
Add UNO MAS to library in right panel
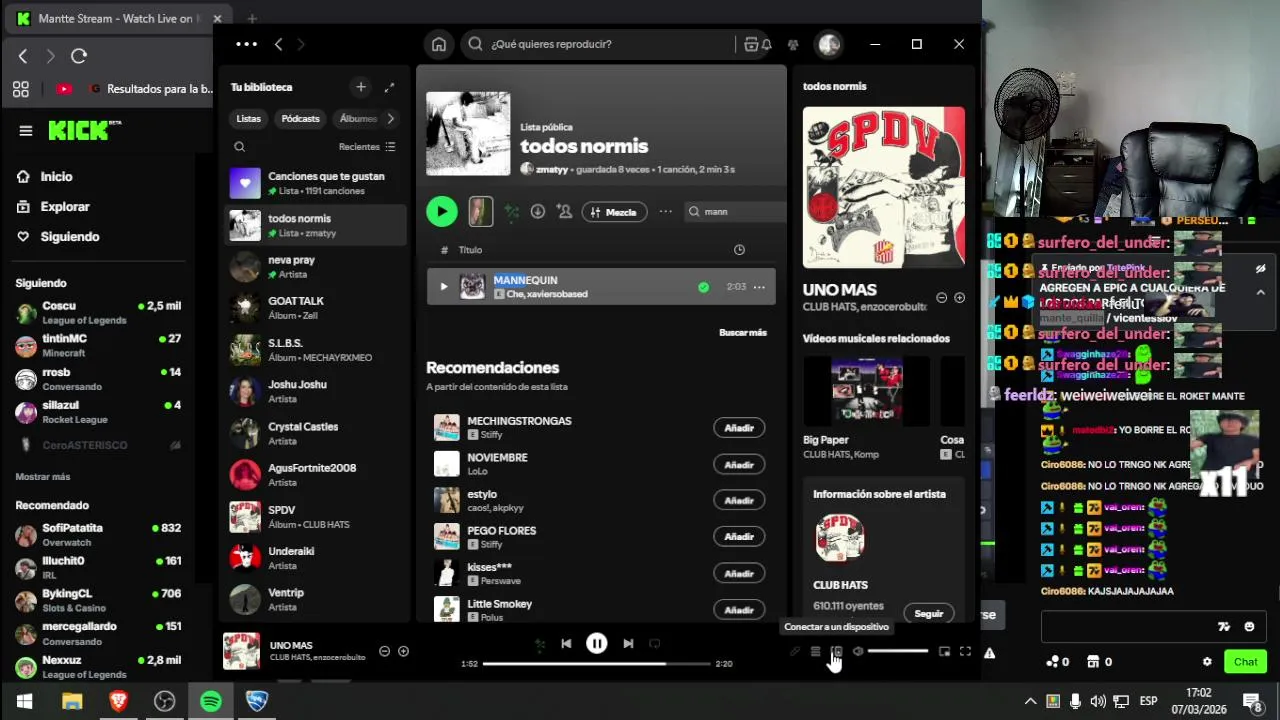959,298
